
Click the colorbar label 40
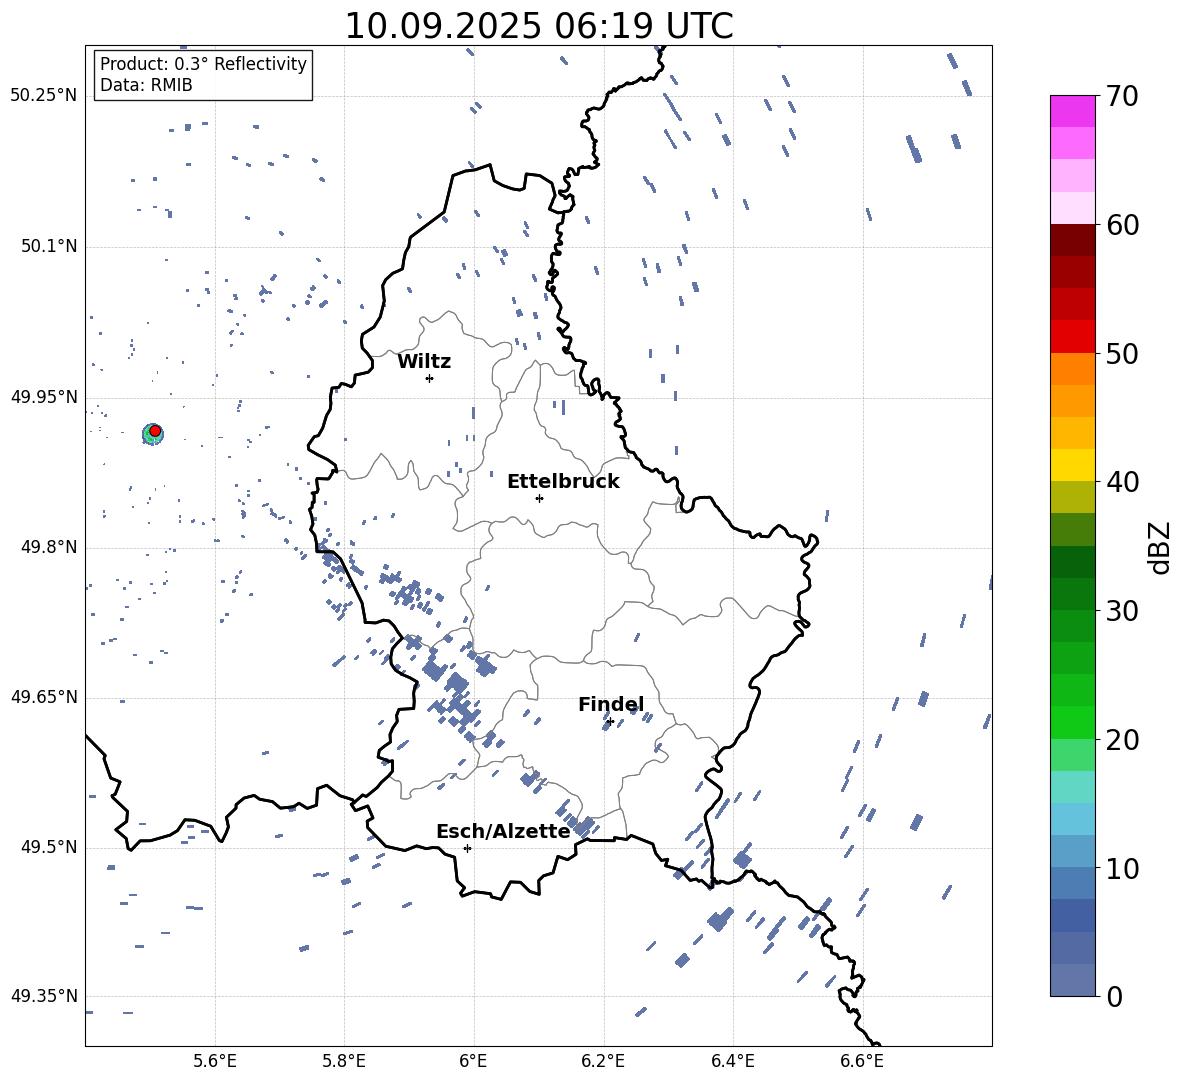1123,482
